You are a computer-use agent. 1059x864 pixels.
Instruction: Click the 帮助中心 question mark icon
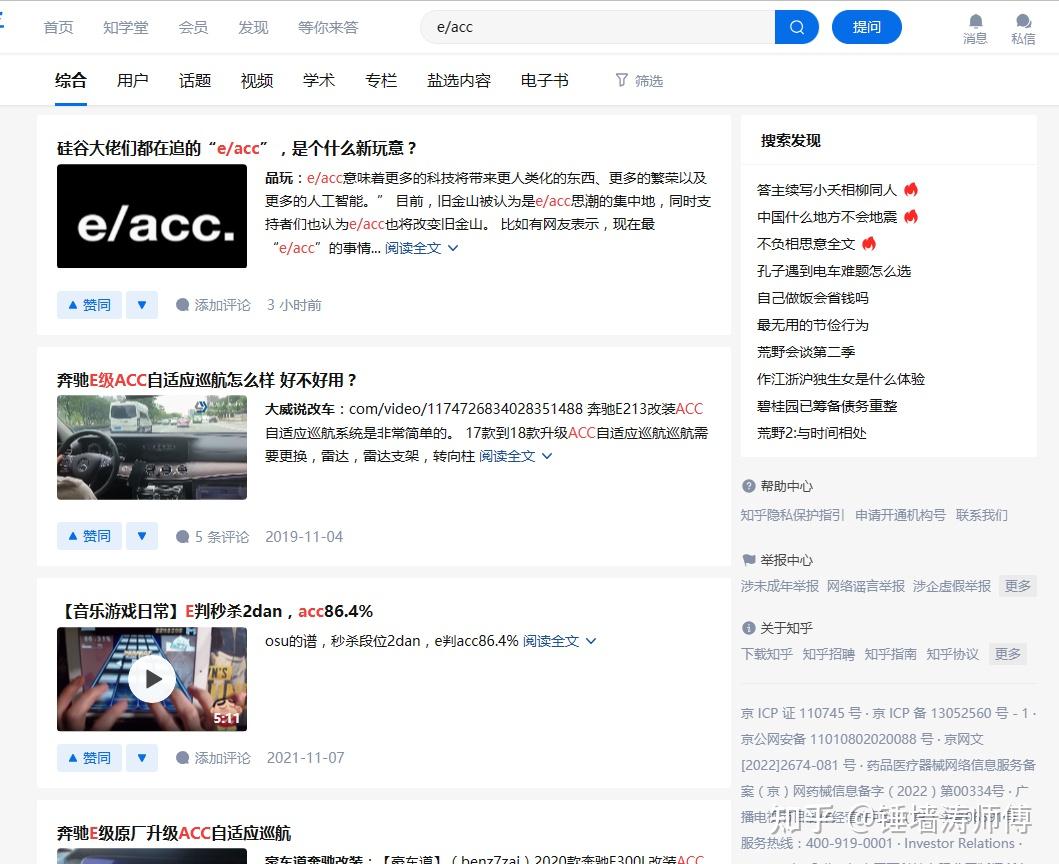click(x=749, y=486)
